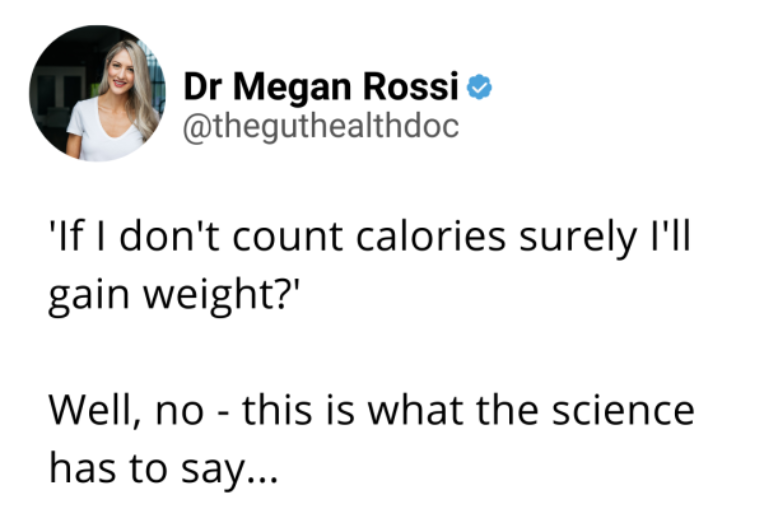Click the display name Dr Megan Rossi
The height and width of the screenshot is (518, 764).
[x=322, y=89]
